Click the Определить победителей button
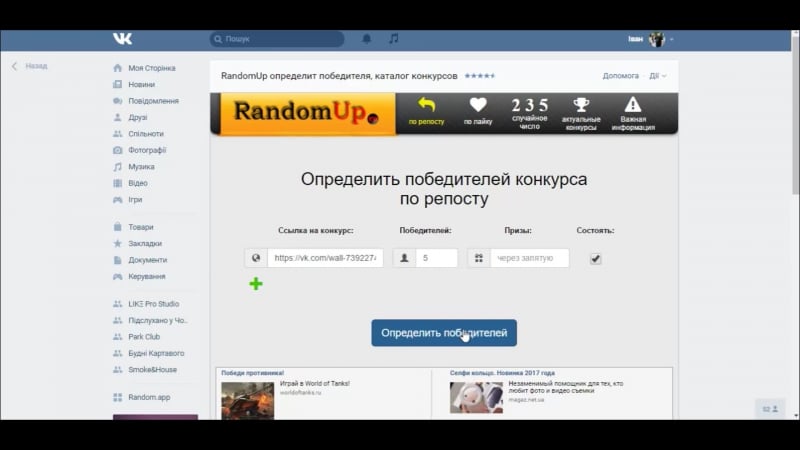800x450 pixels. pyautogui.click(x=444, y=333)
